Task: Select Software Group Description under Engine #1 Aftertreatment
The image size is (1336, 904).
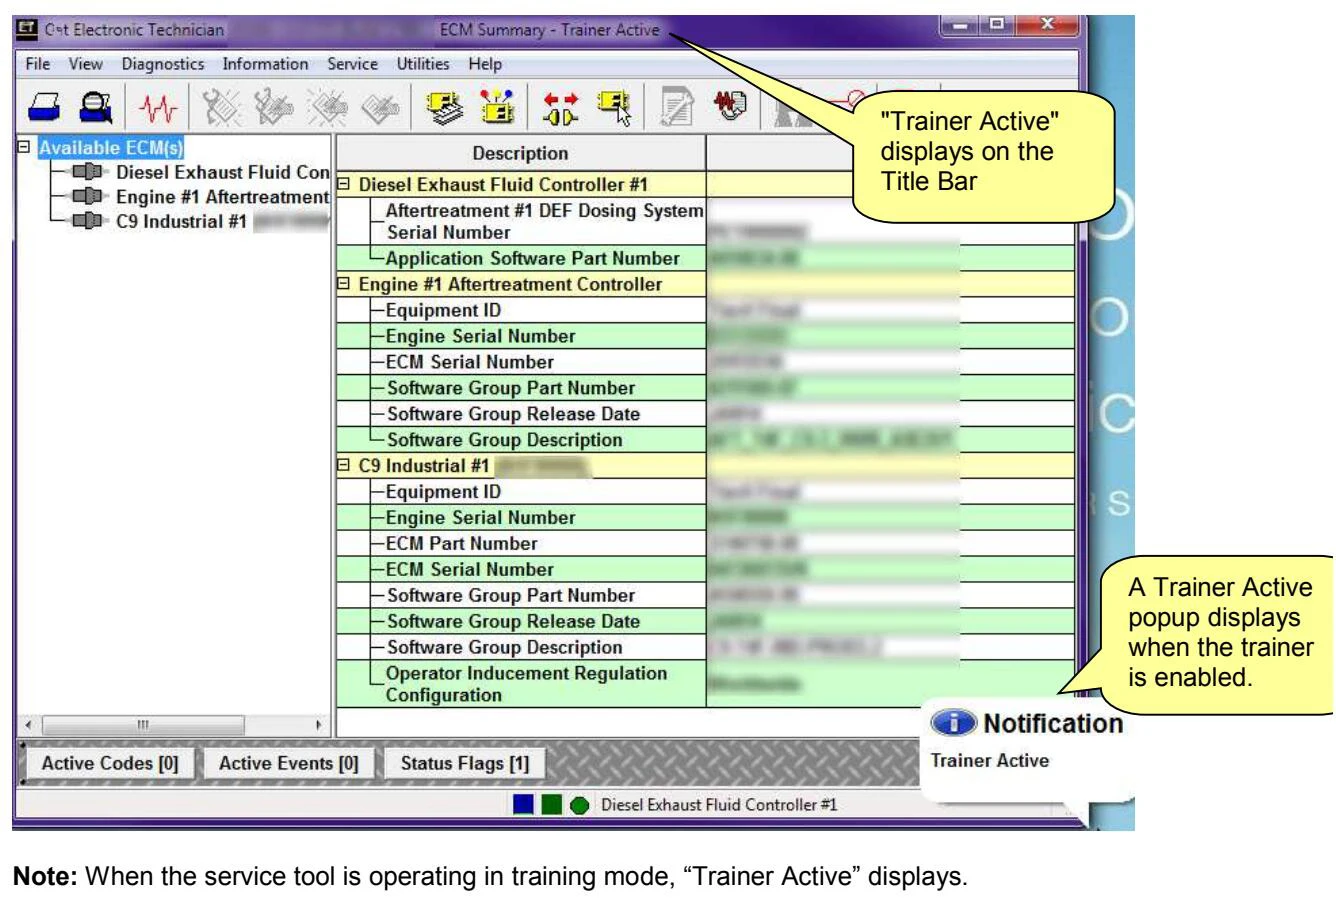Action: tap(704, 440)
